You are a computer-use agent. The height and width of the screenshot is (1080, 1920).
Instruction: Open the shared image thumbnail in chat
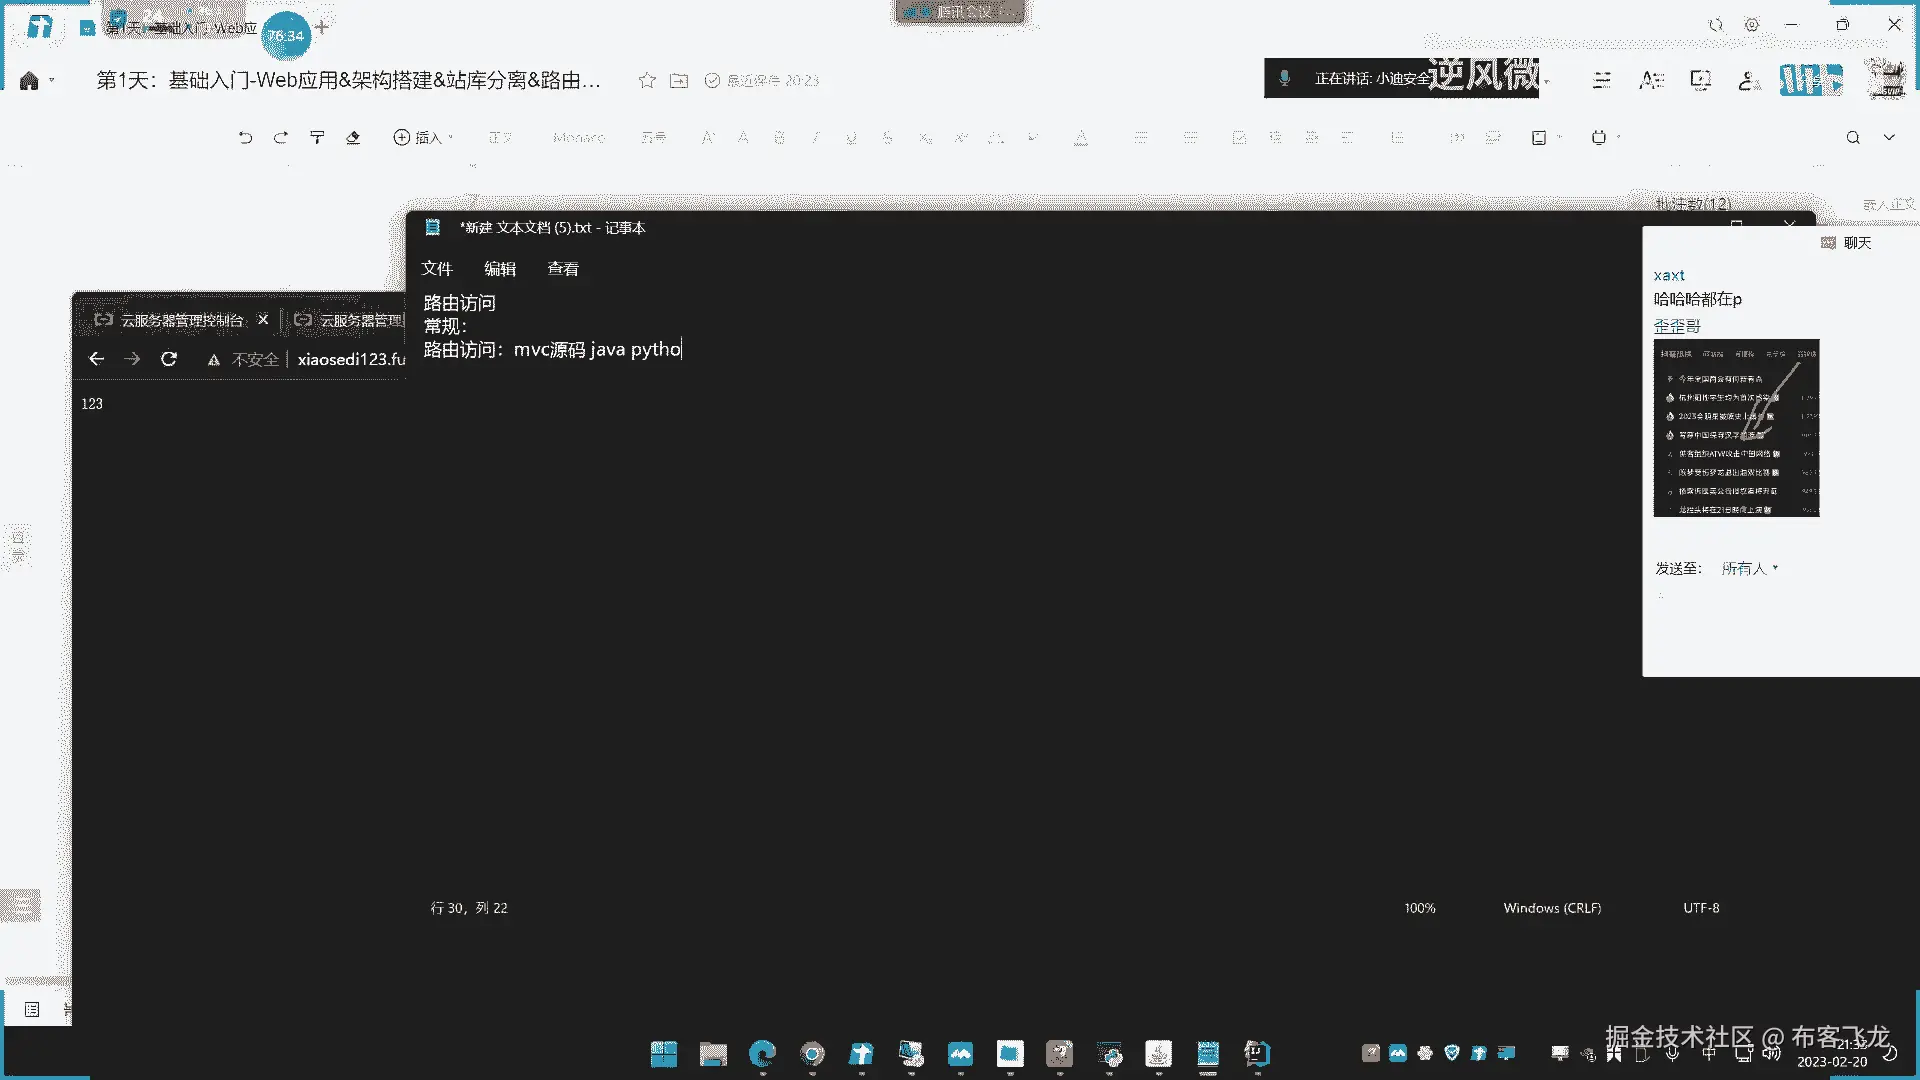pyautogui.click(x=1736, y=428)
